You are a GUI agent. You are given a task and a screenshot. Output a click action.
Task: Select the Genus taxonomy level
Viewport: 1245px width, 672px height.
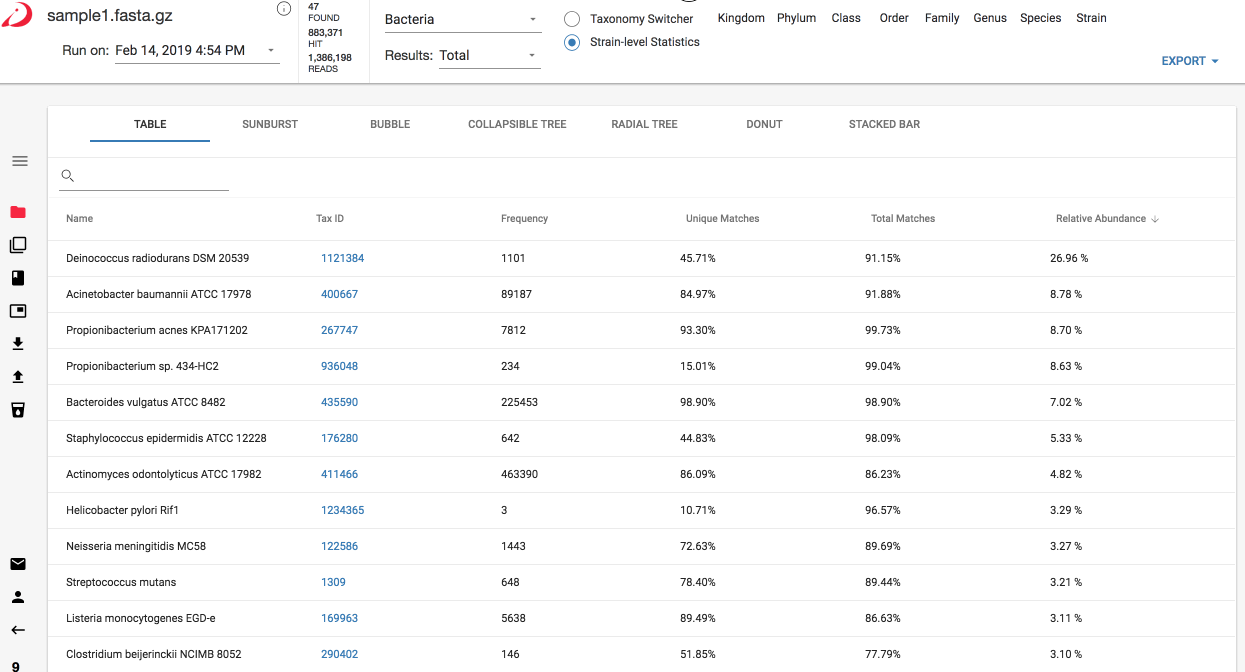pos(990,18)
